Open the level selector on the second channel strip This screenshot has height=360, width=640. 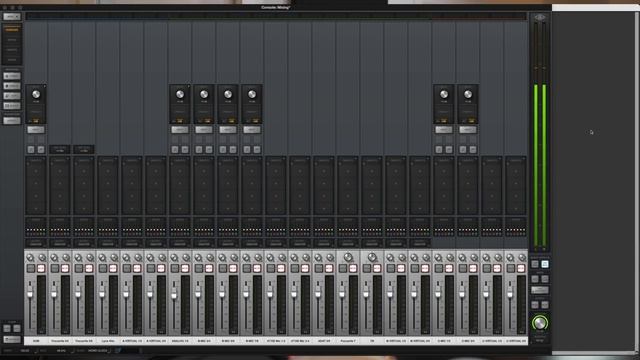point(60,149)
